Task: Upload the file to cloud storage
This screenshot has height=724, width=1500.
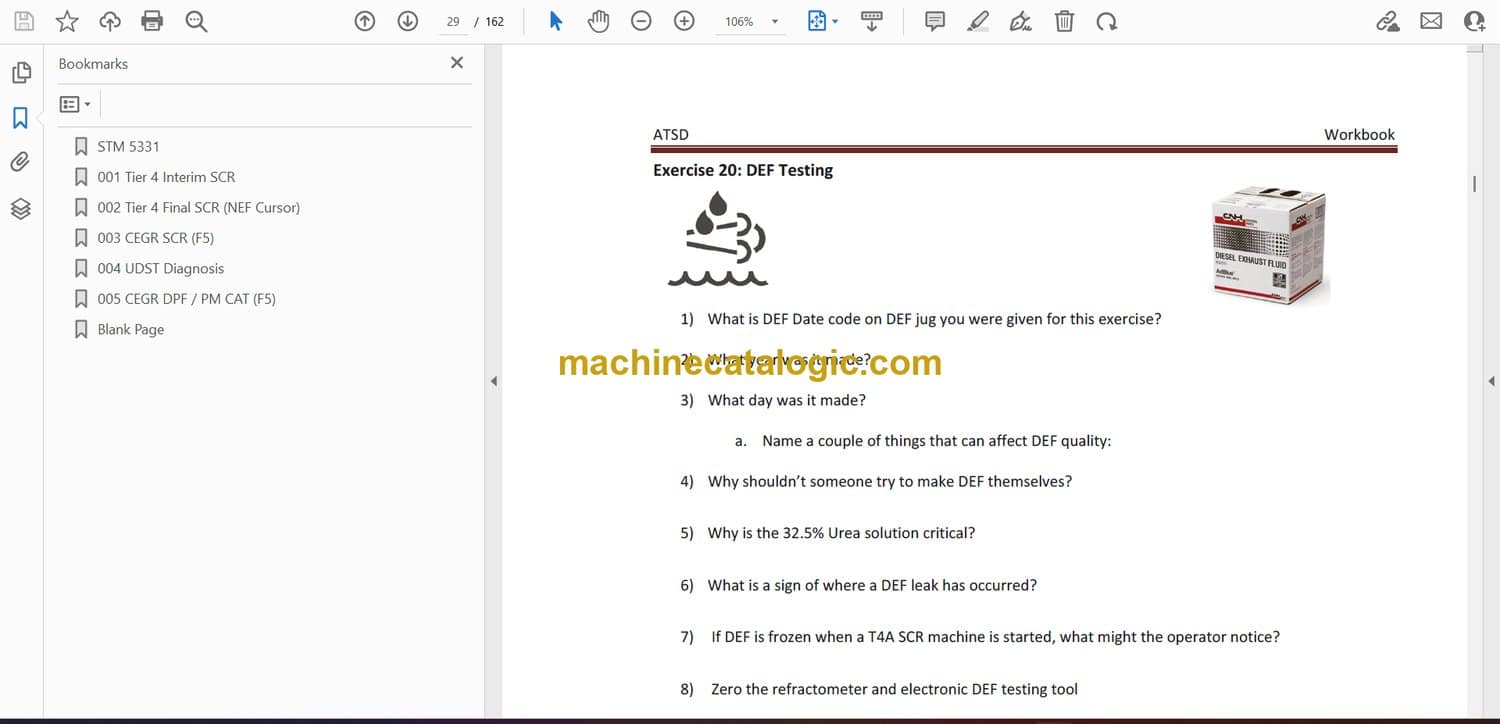Action: [x=110, y=21]
